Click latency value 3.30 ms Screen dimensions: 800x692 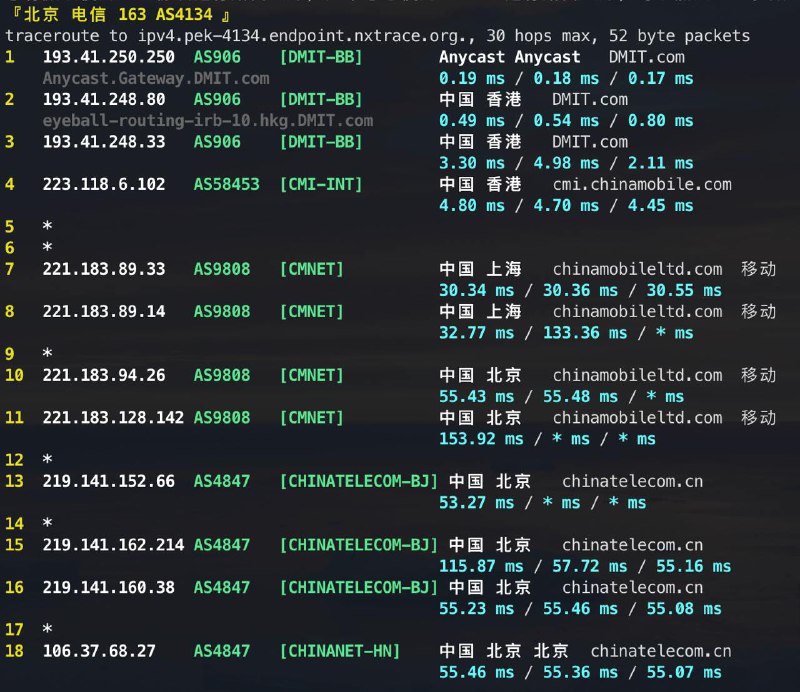coord(472,163)
